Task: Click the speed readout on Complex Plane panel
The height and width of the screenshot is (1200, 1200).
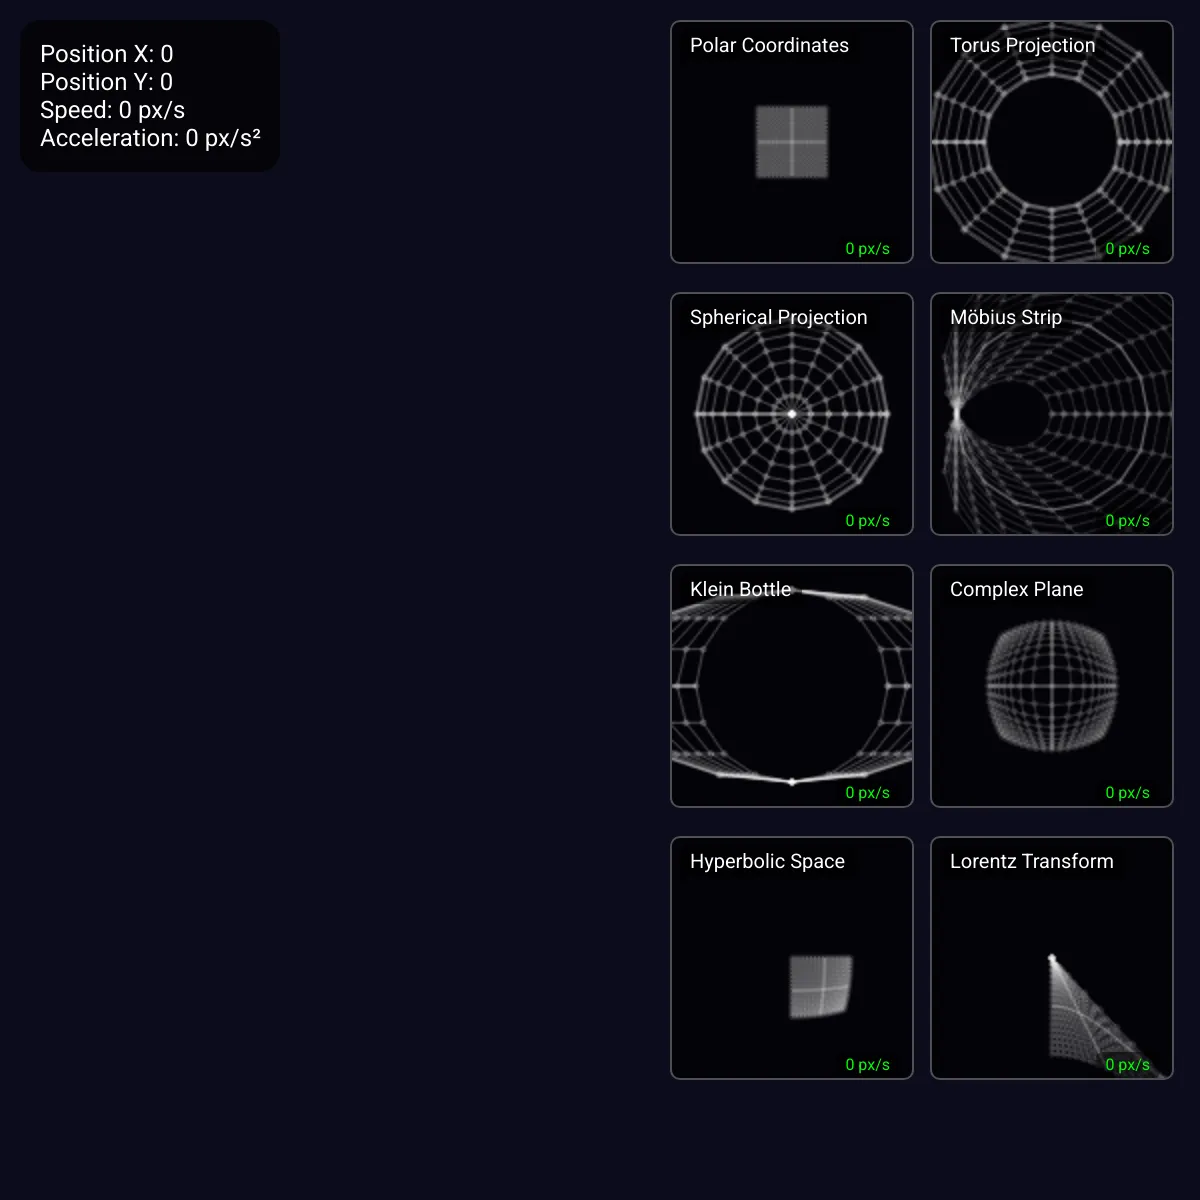Action: 1126,791
